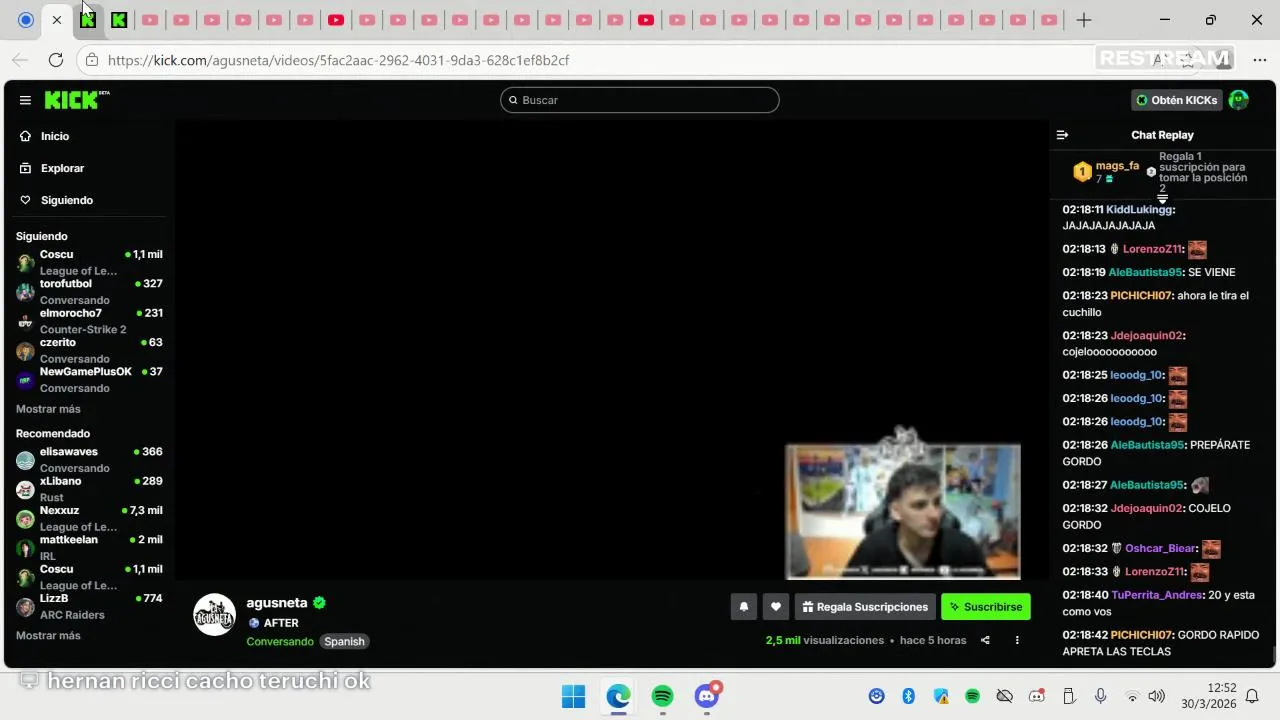The width and height of the screenshot is (1280, 720).
Task: Click the Obtén KICKs button
Action: (1176, 100)
